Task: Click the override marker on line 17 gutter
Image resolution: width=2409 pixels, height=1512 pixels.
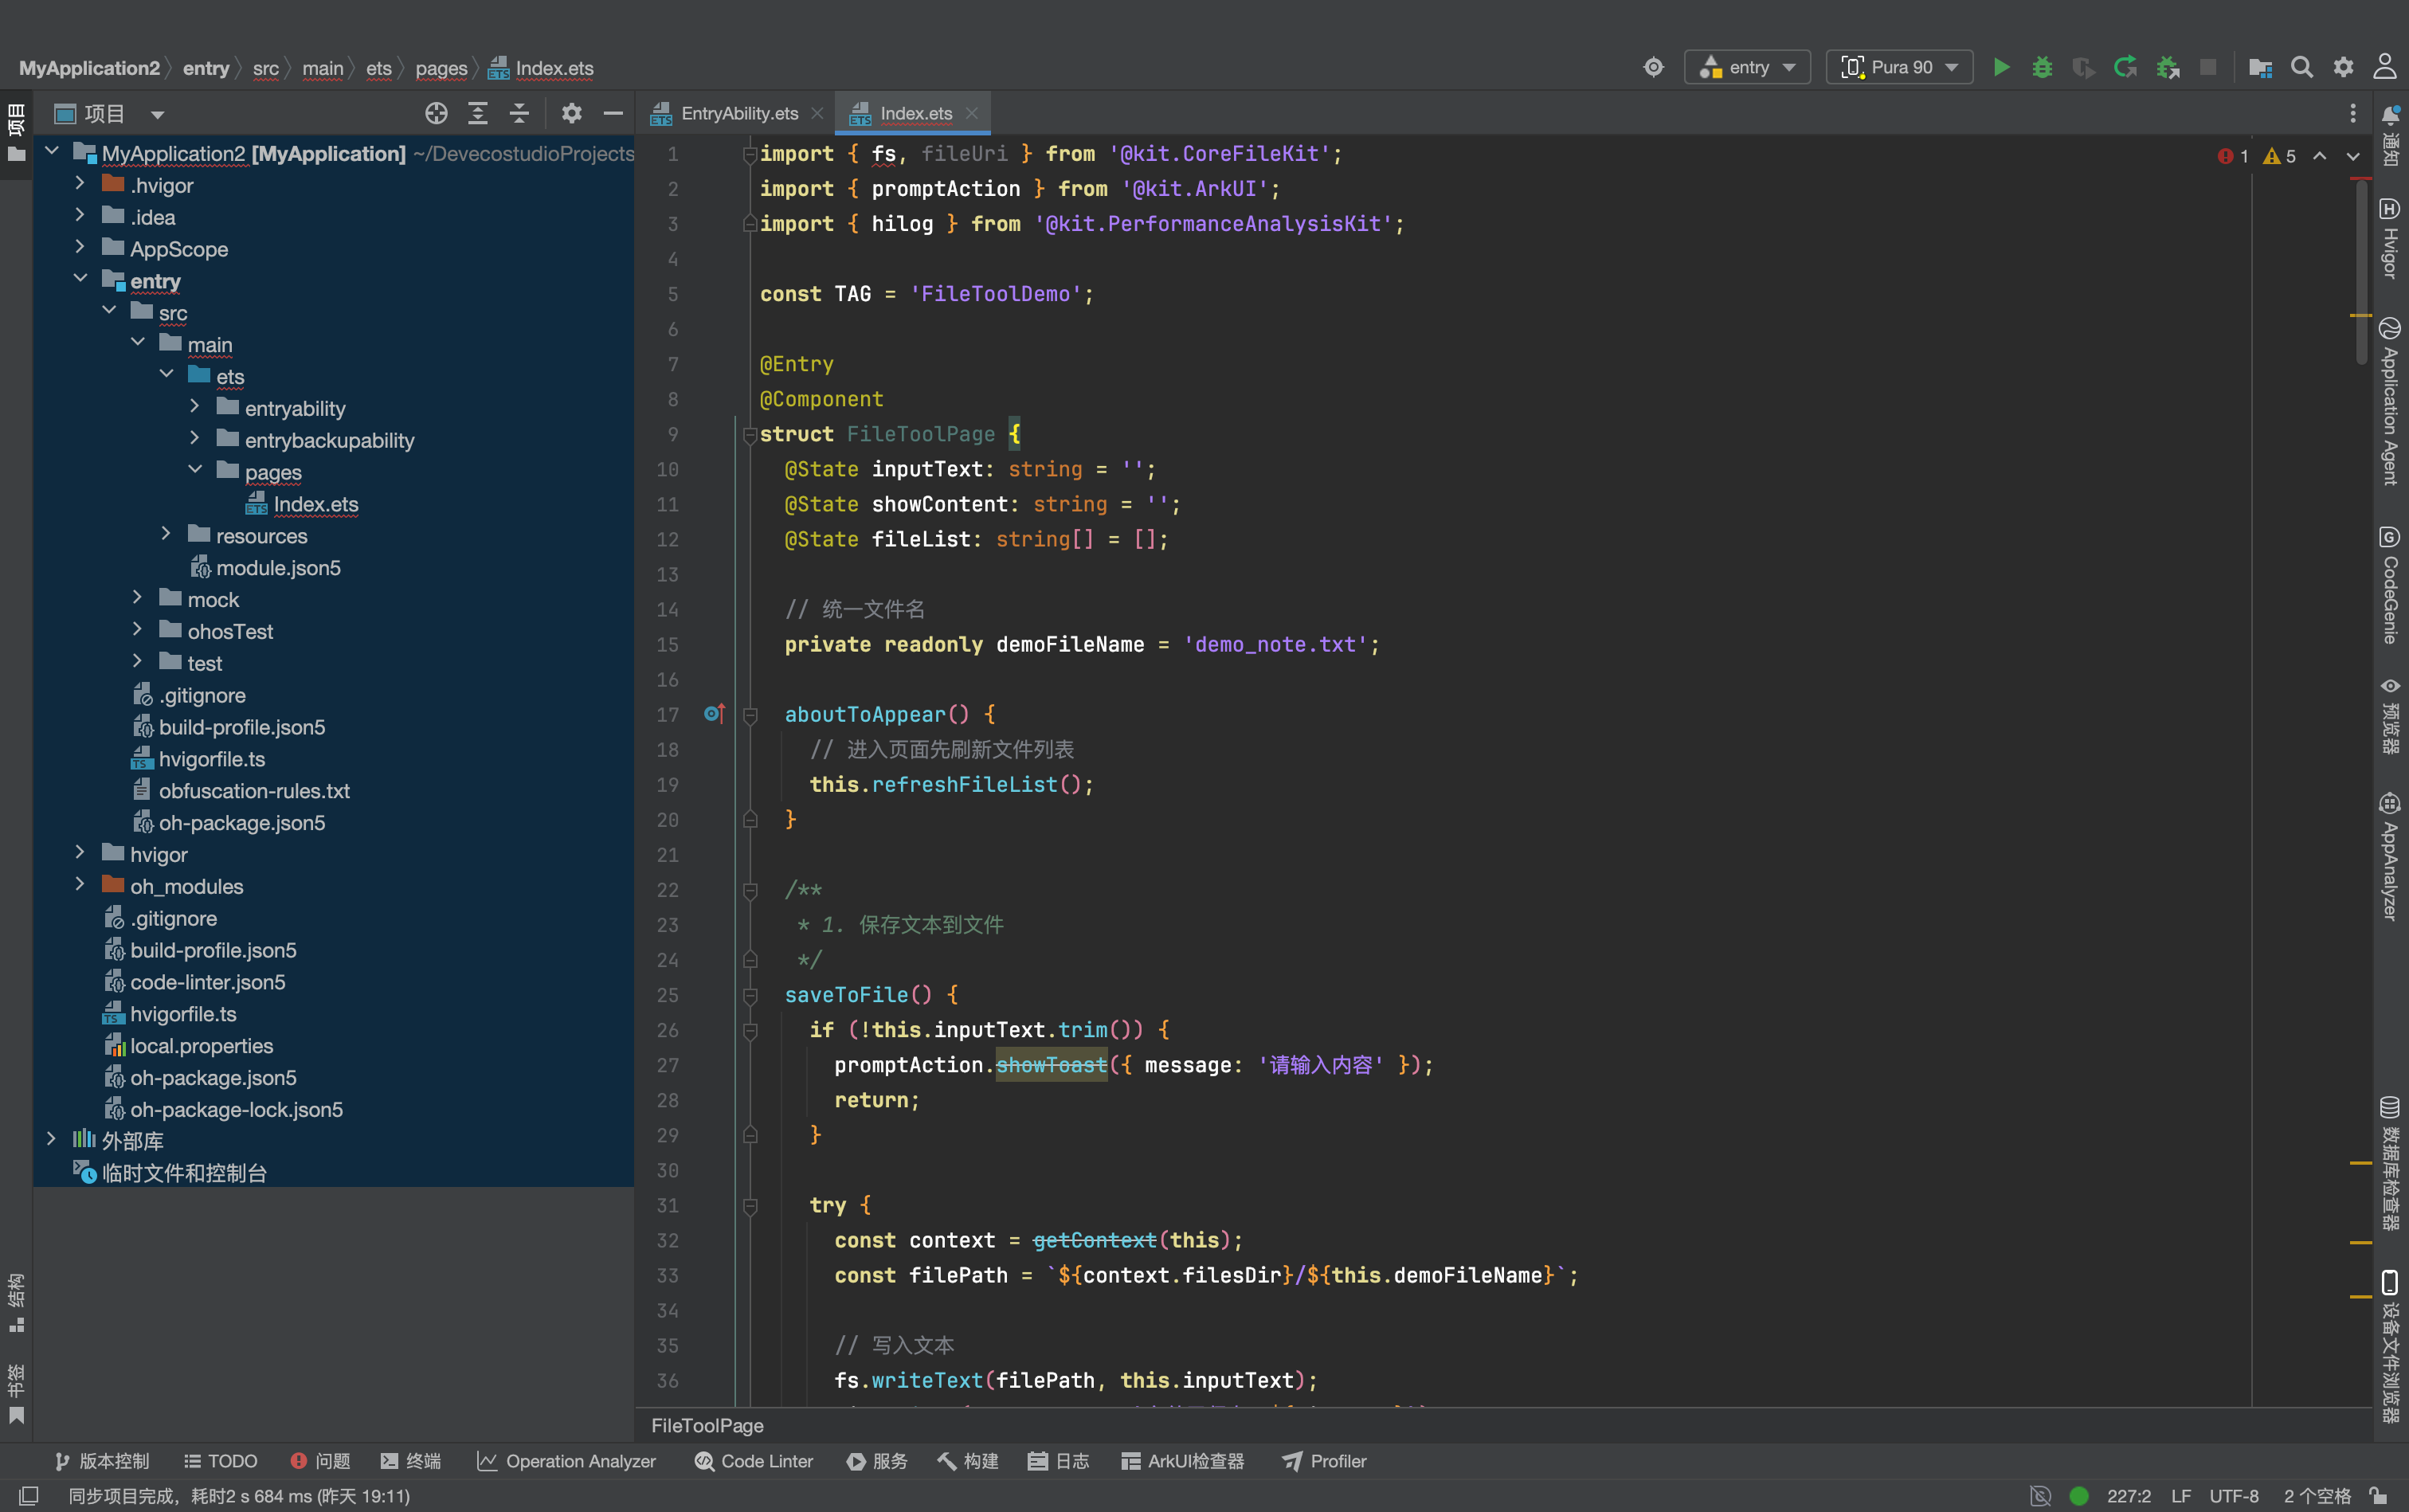Action: [714, 714]
